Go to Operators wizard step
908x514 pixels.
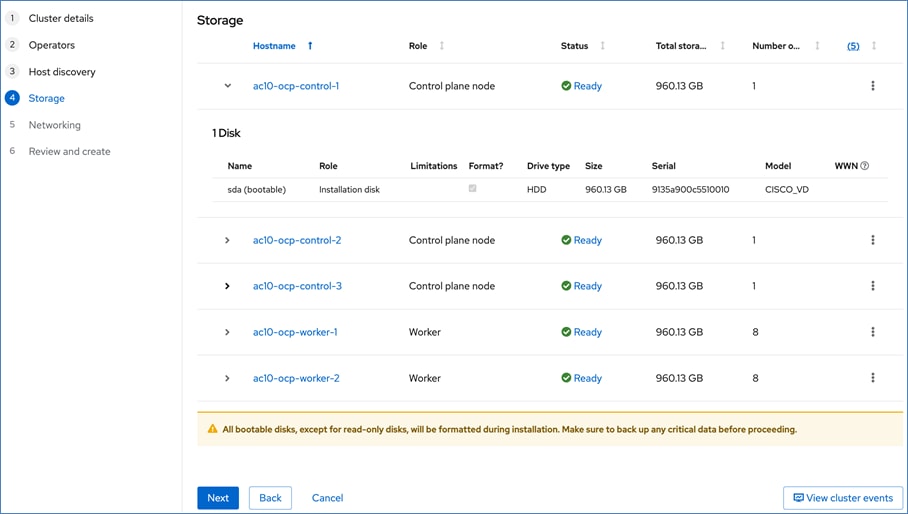click(x=52, y=45)
